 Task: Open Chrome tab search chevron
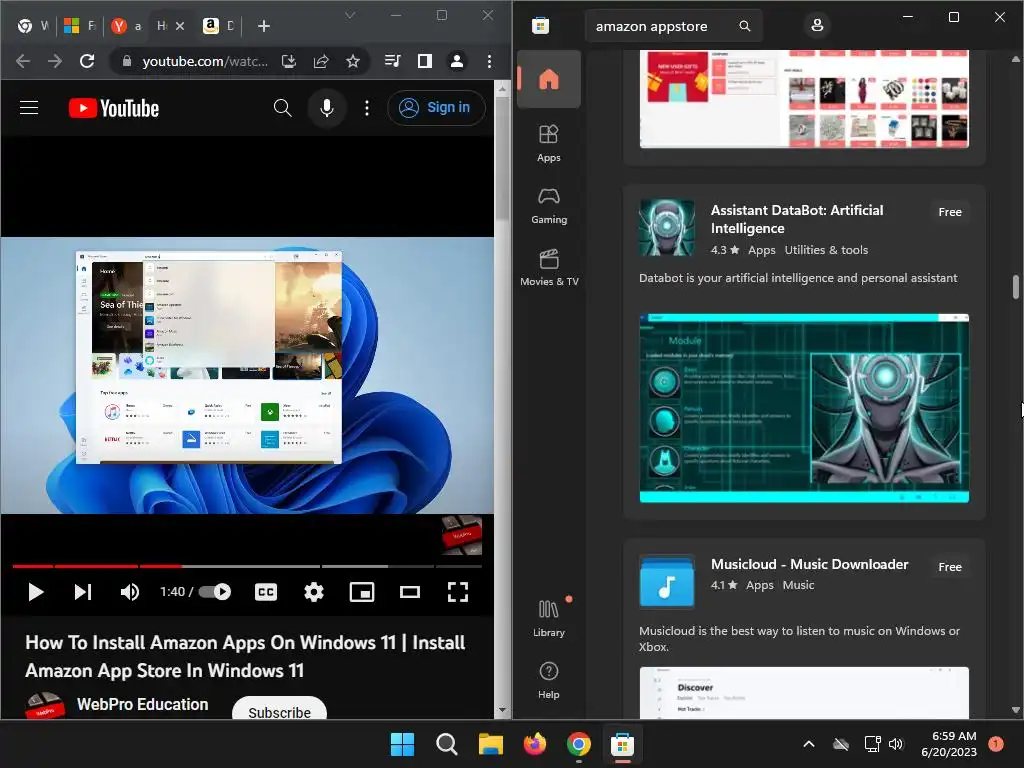[x=350, y=15]
